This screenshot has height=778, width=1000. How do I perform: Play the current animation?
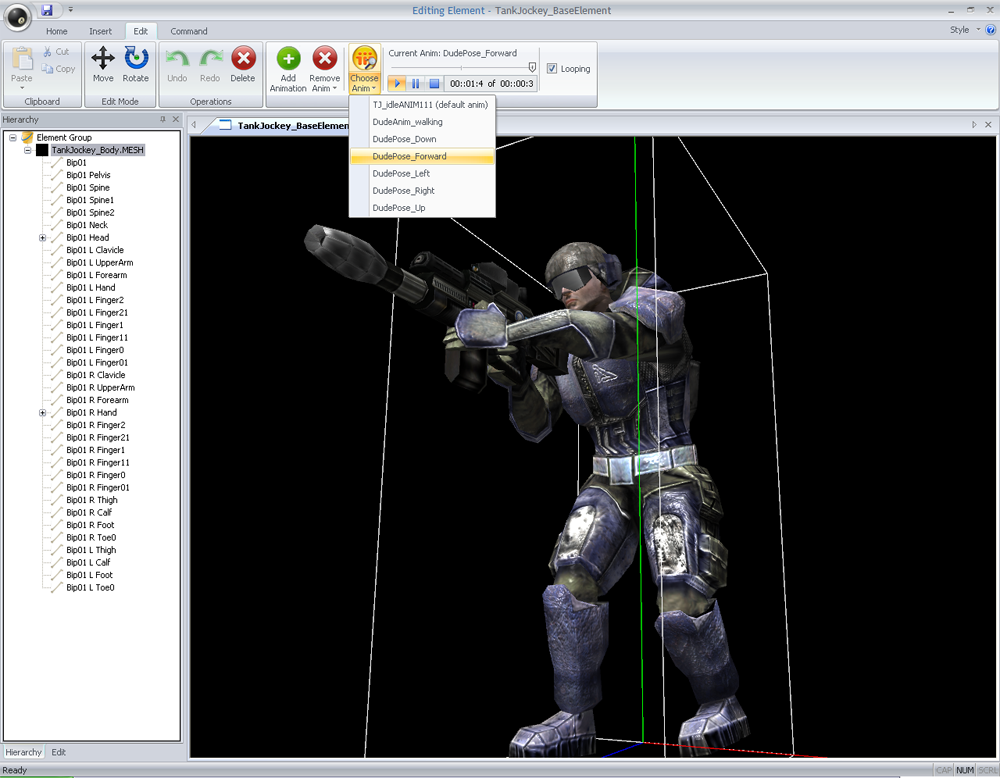pos(397,84)
